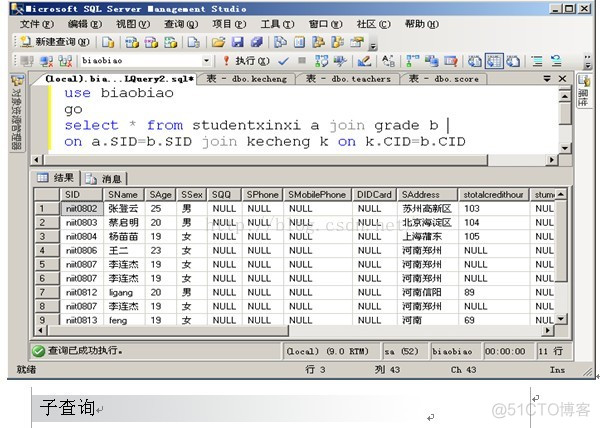Open the 帮助(H) menu
Screen dimensions: 600x428
click(421, 24)
